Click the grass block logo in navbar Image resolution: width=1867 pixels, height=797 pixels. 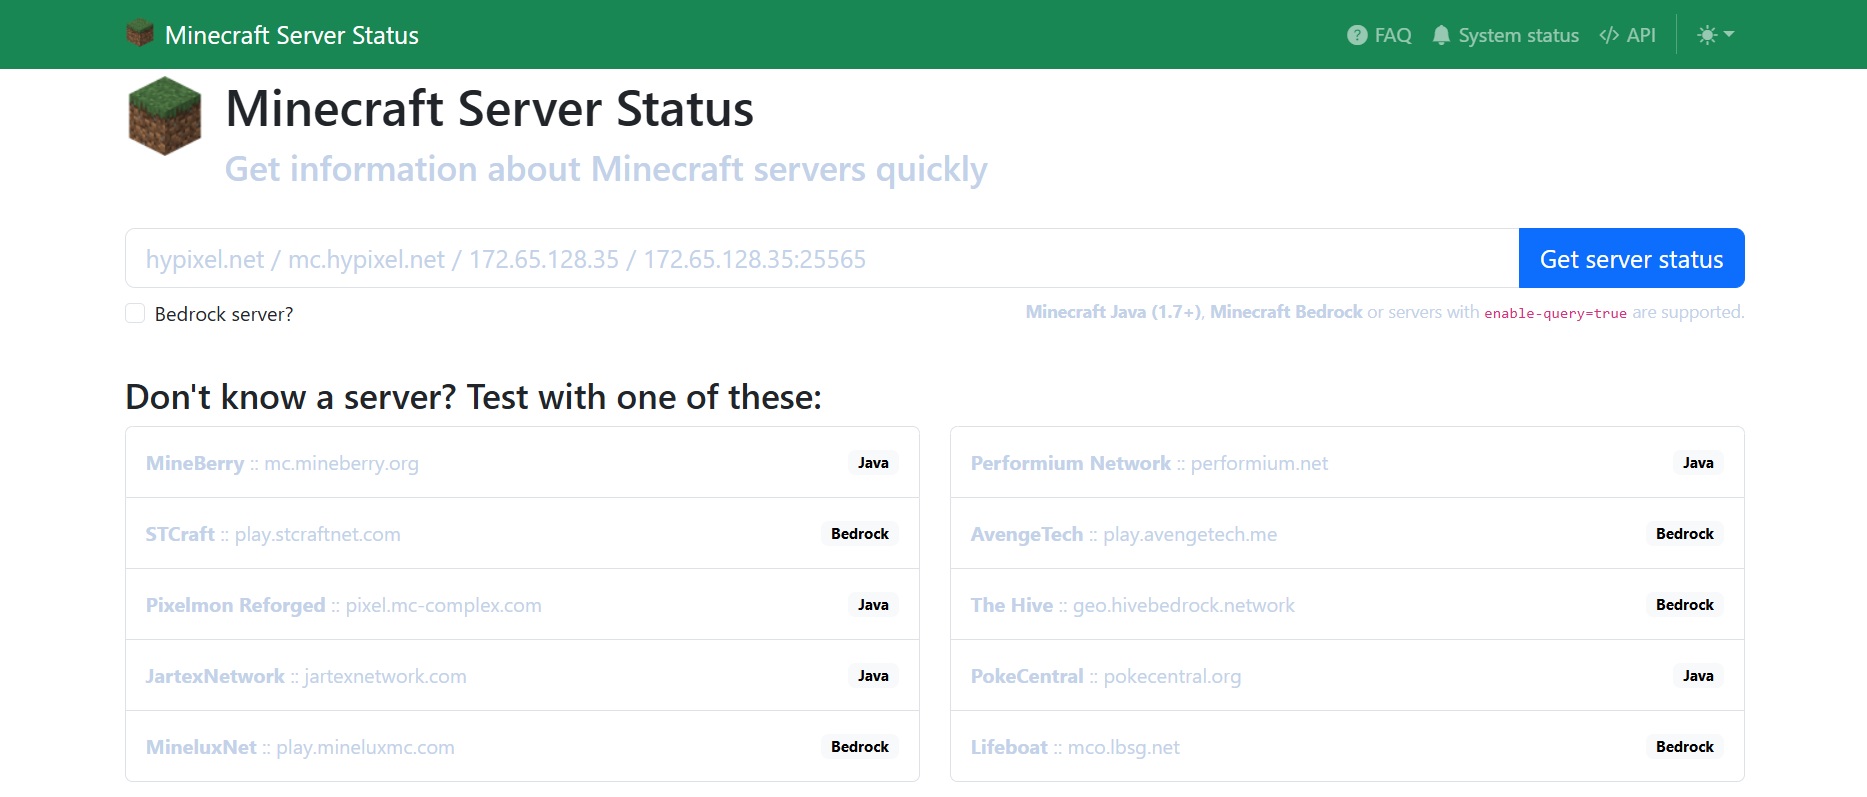[x=140, y=34]
